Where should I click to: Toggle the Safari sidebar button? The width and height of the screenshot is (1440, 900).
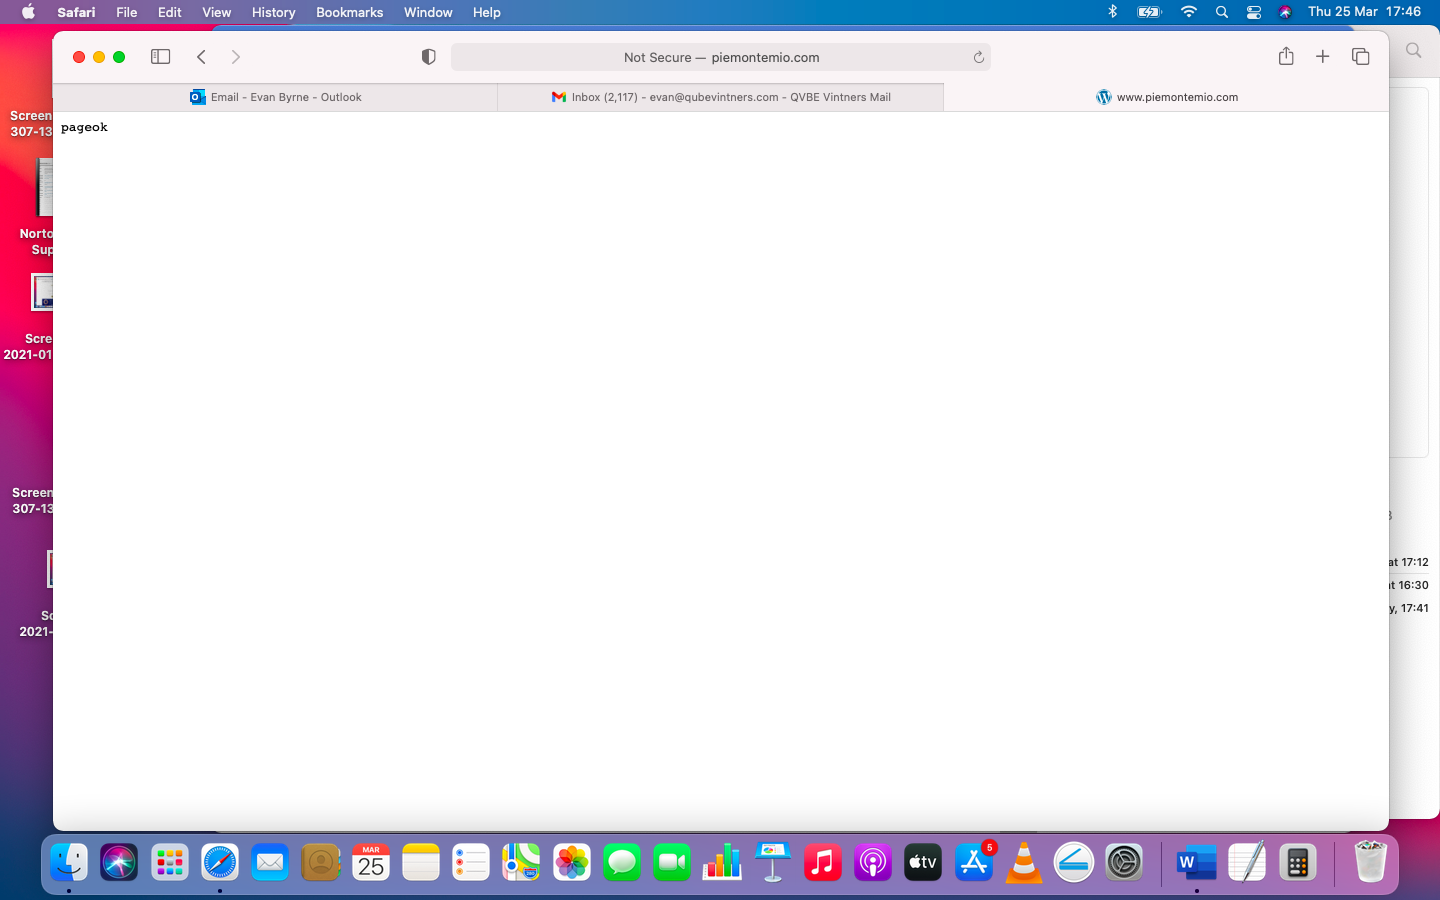point(160,57)
